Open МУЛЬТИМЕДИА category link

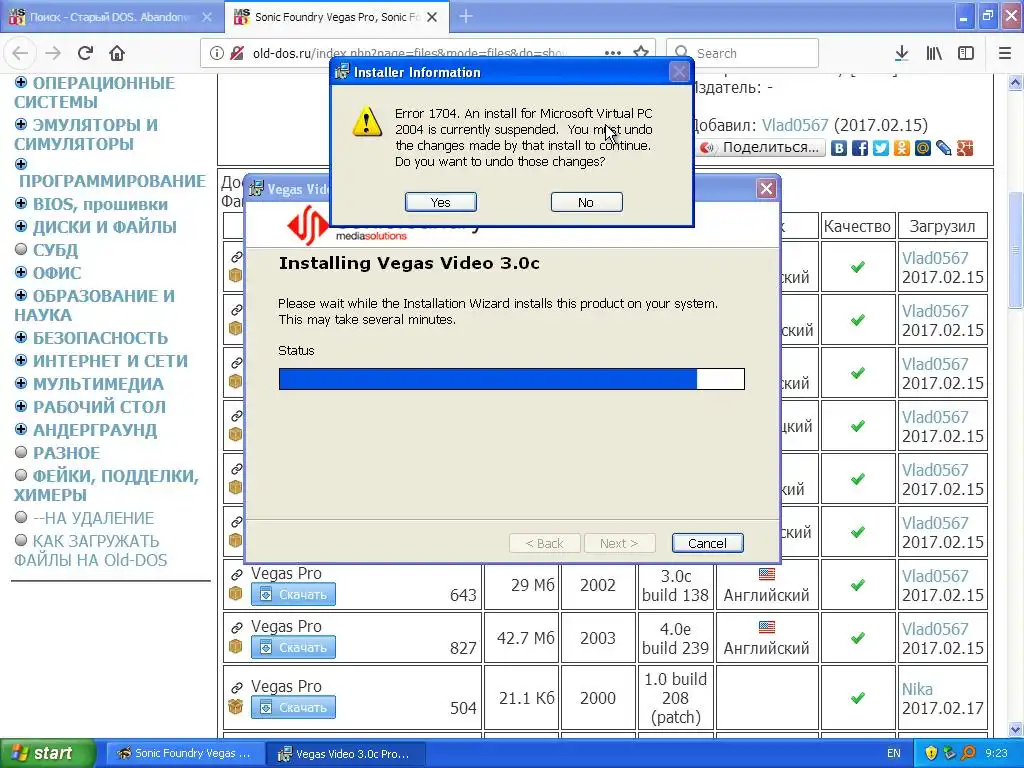(99, 384)
